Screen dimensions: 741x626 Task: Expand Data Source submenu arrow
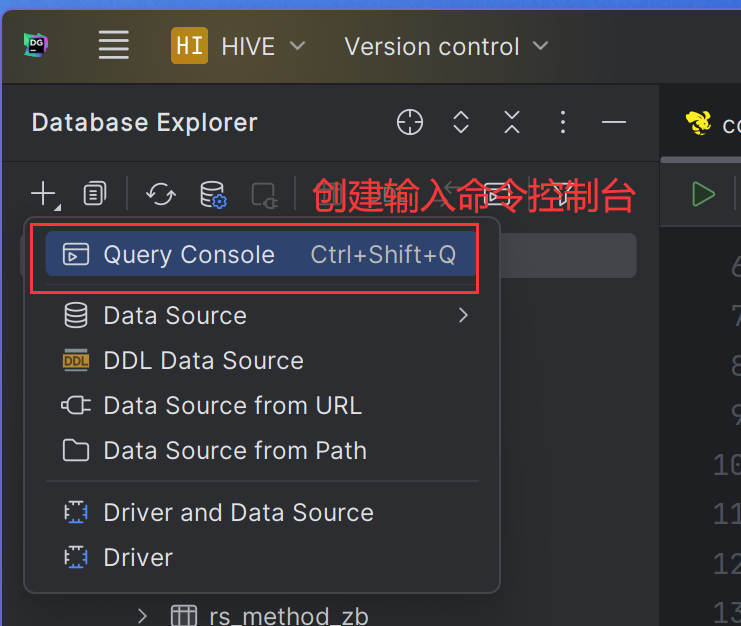point(463,316)
